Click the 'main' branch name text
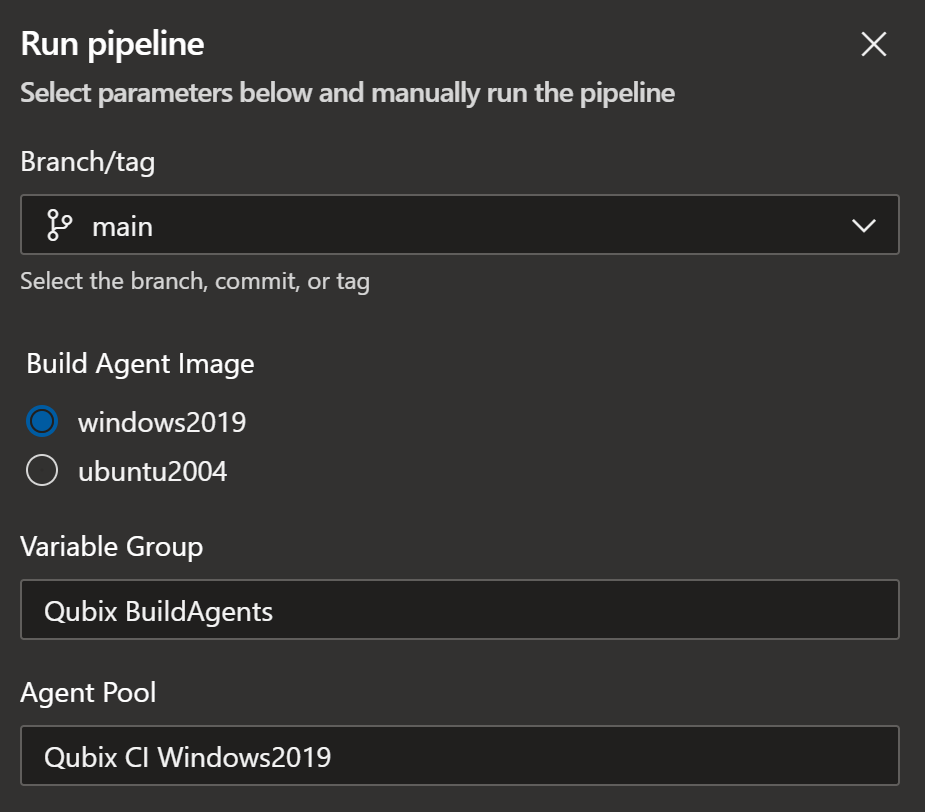 pos(122,227)
